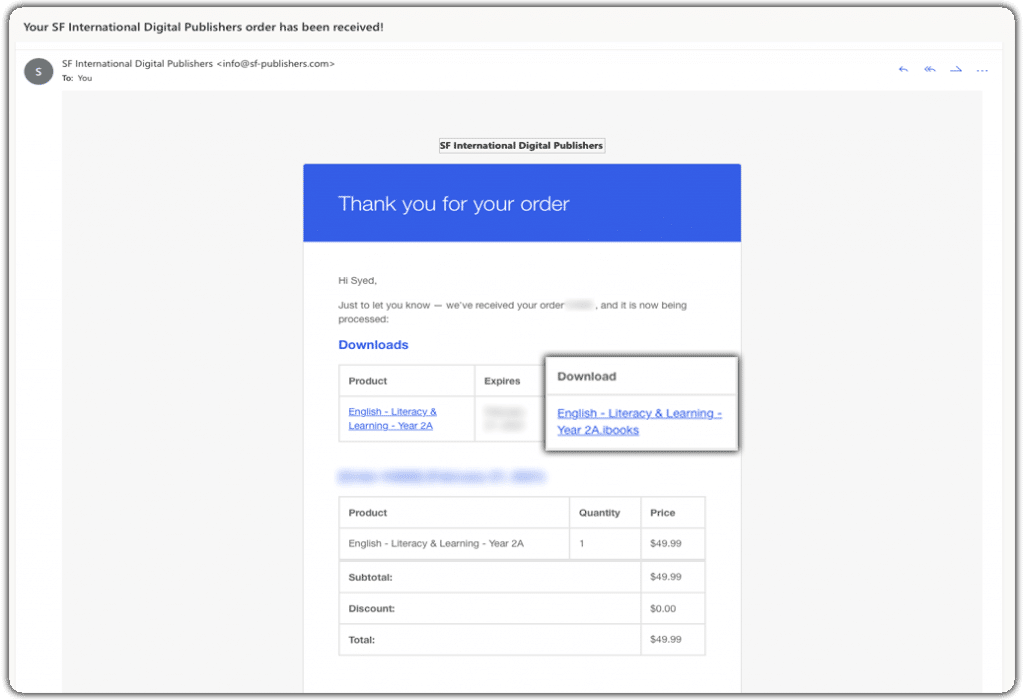Click the discount value '$0.00'
The height and width of the screenshot is (700, 1024).
coord(663,609)
